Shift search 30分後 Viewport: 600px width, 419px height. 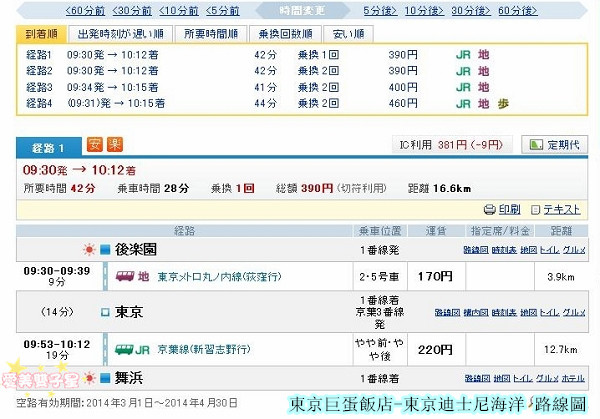click(x=471, y=11)
